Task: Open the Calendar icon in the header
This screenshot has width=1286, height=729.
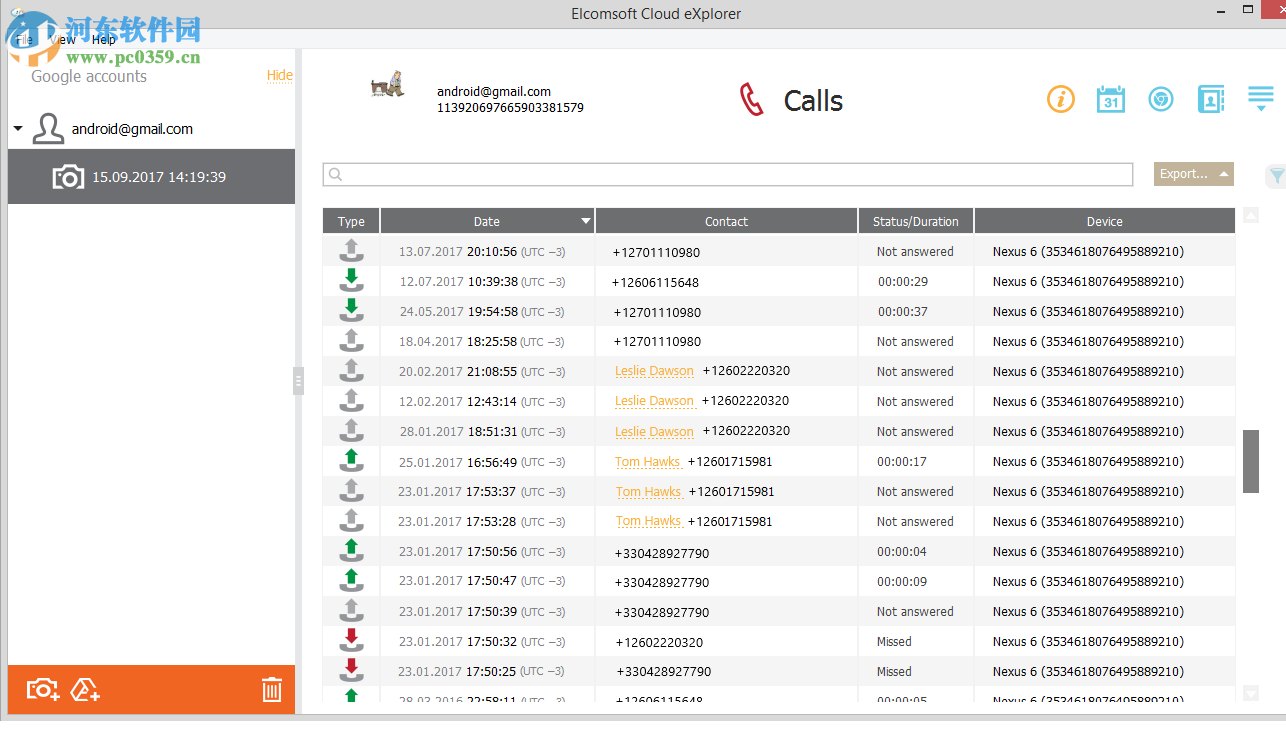Action: [1111, 99]
